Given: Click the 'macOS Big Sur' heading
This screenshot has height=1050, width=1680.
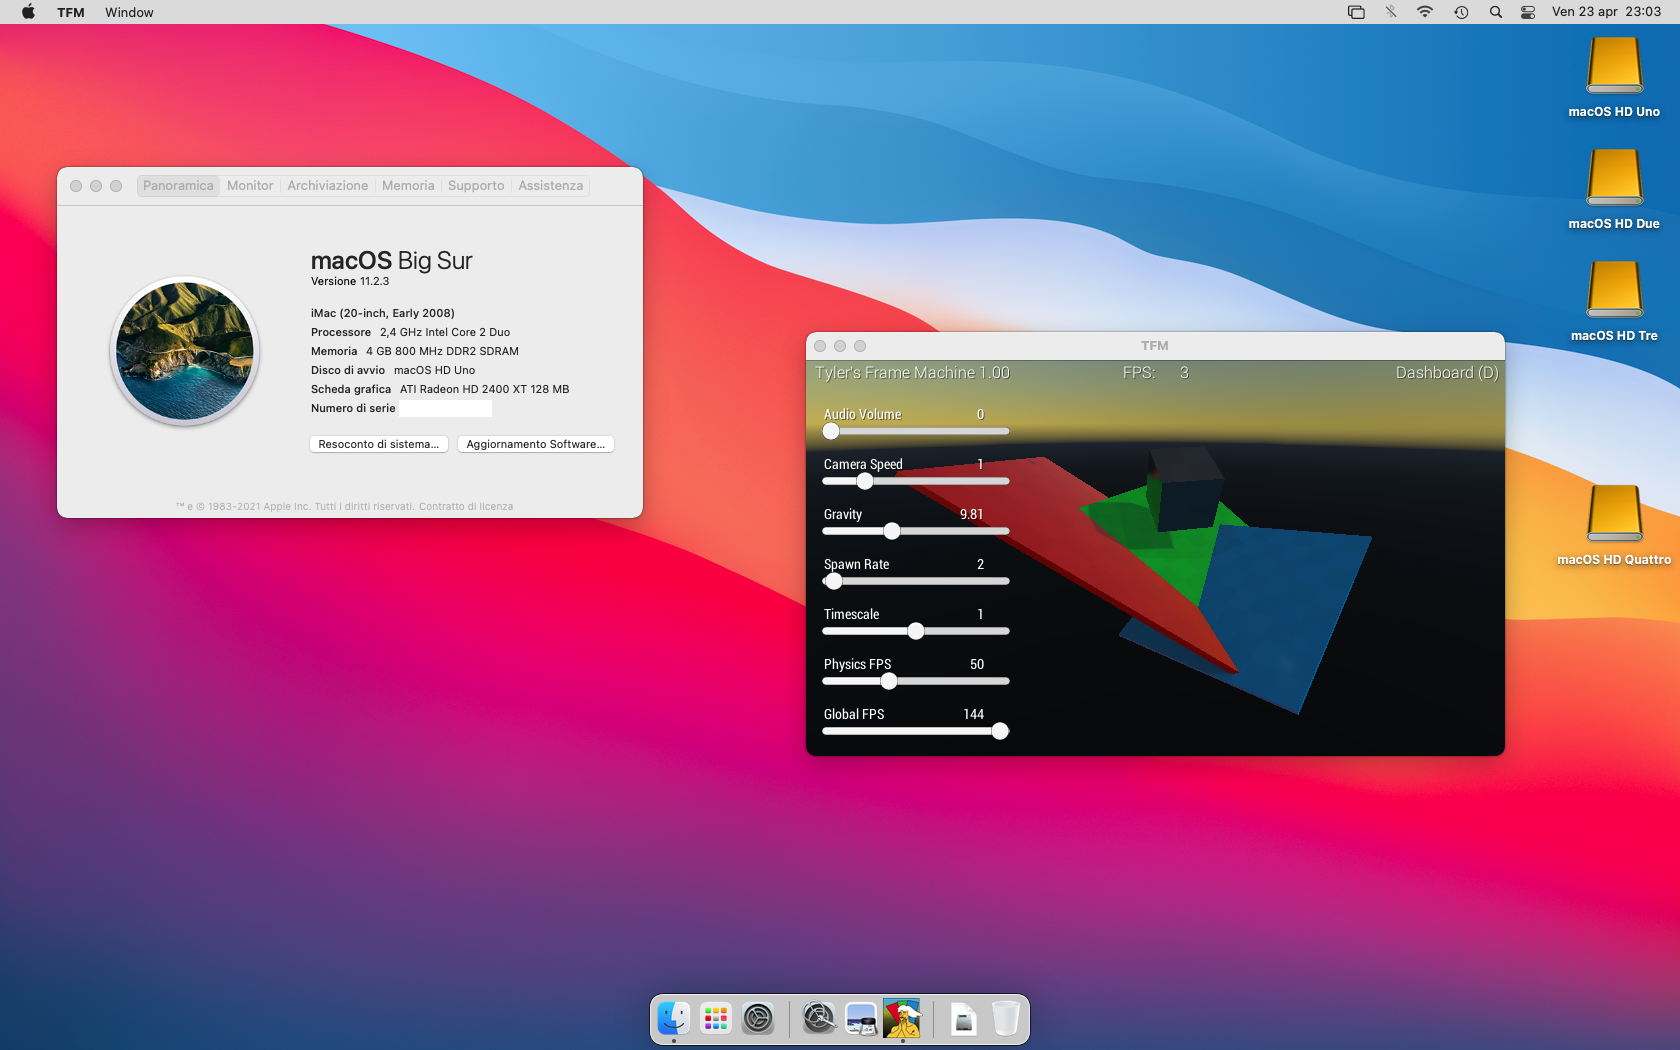Looking at the screenshot, I should 391,260.
